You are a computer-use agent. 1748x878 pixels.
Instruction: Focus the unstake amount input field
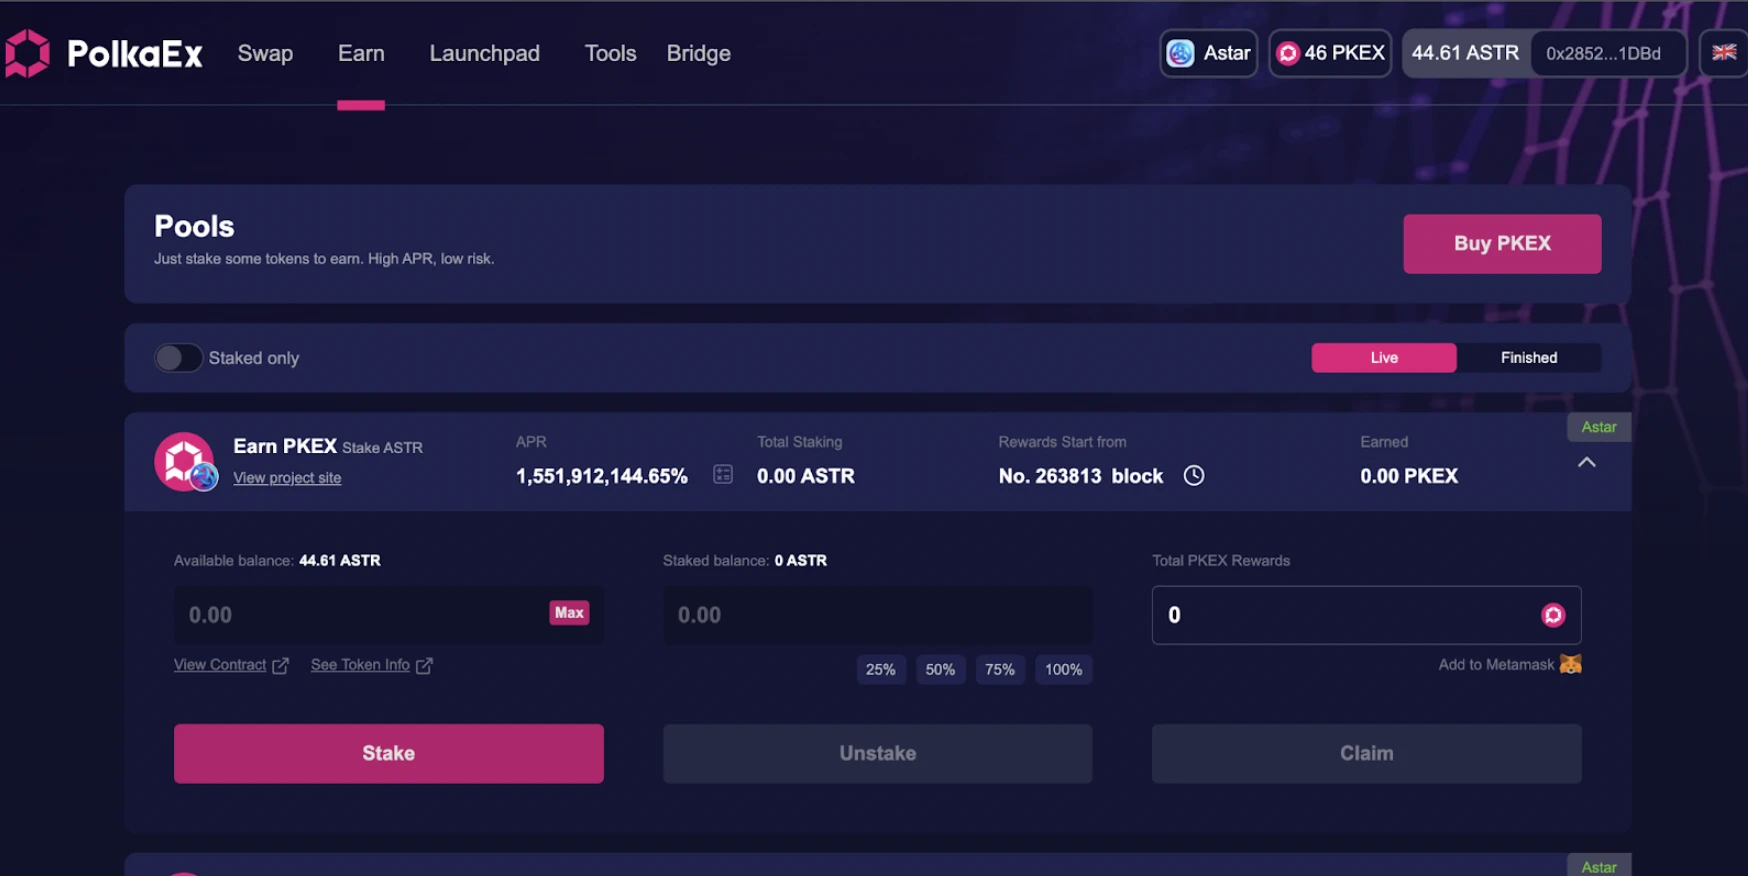(x=878, y=615)
